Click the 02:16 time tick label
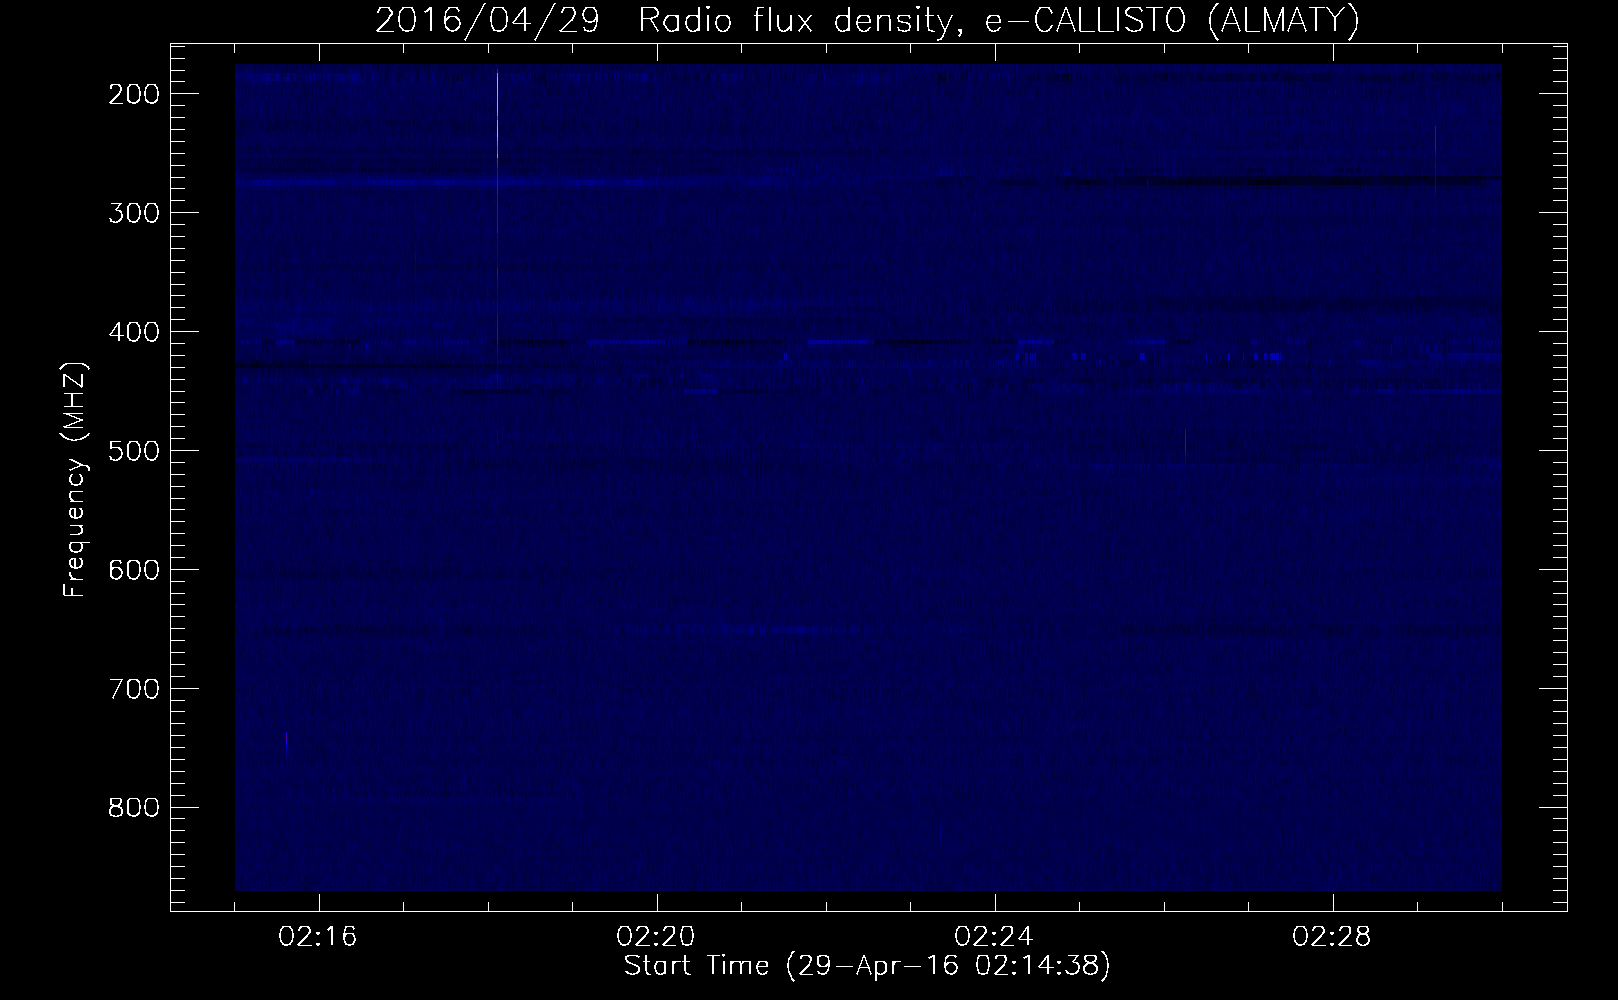 click(319, 937)
